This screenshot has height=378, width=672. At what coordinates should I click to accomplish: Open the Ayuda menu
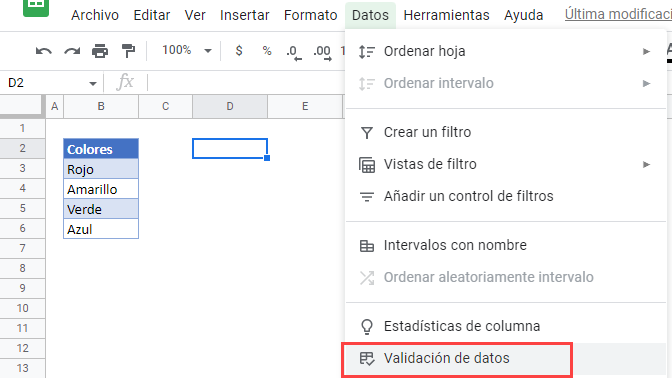click(524, 15)
